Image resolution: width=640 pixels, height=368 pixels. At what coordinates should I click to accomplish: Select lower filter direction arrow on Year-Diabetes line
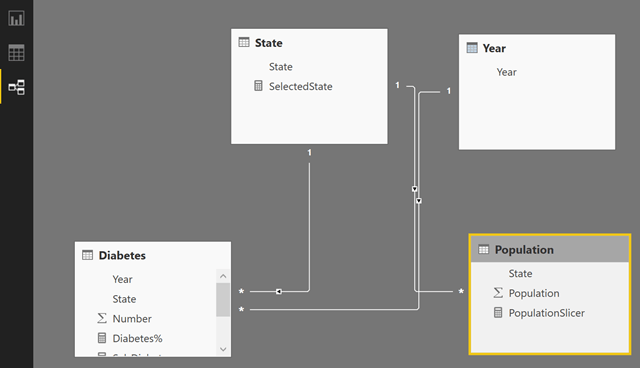419,201
